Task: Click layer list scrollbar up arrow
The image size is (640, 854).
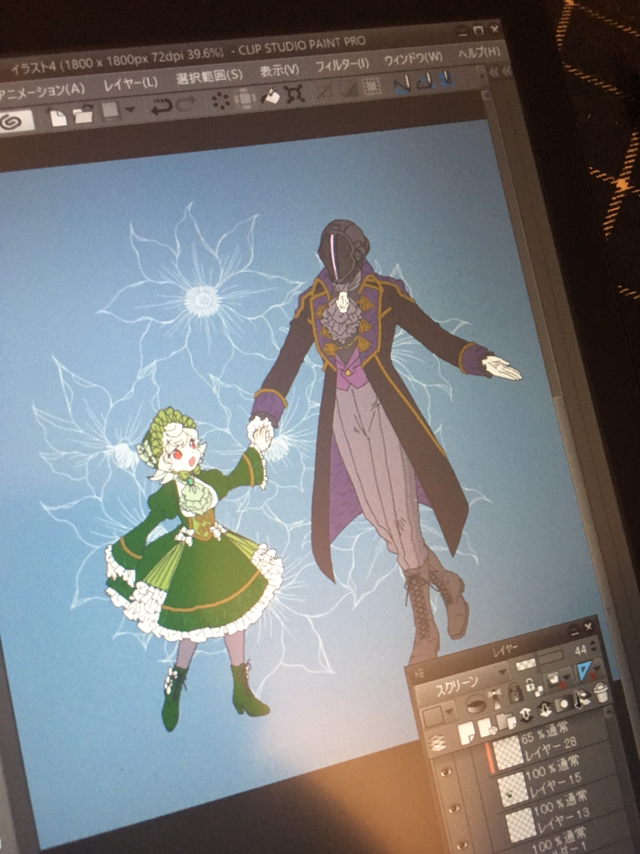Action: 609,712
